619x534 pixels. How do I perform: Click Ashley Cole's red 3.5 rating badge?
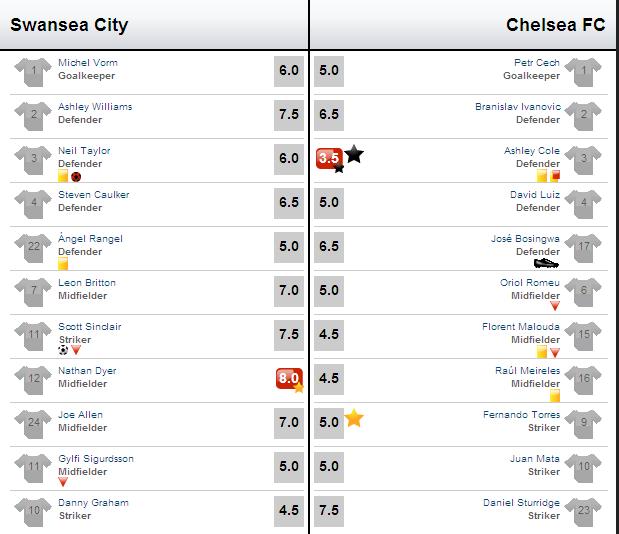329,159
